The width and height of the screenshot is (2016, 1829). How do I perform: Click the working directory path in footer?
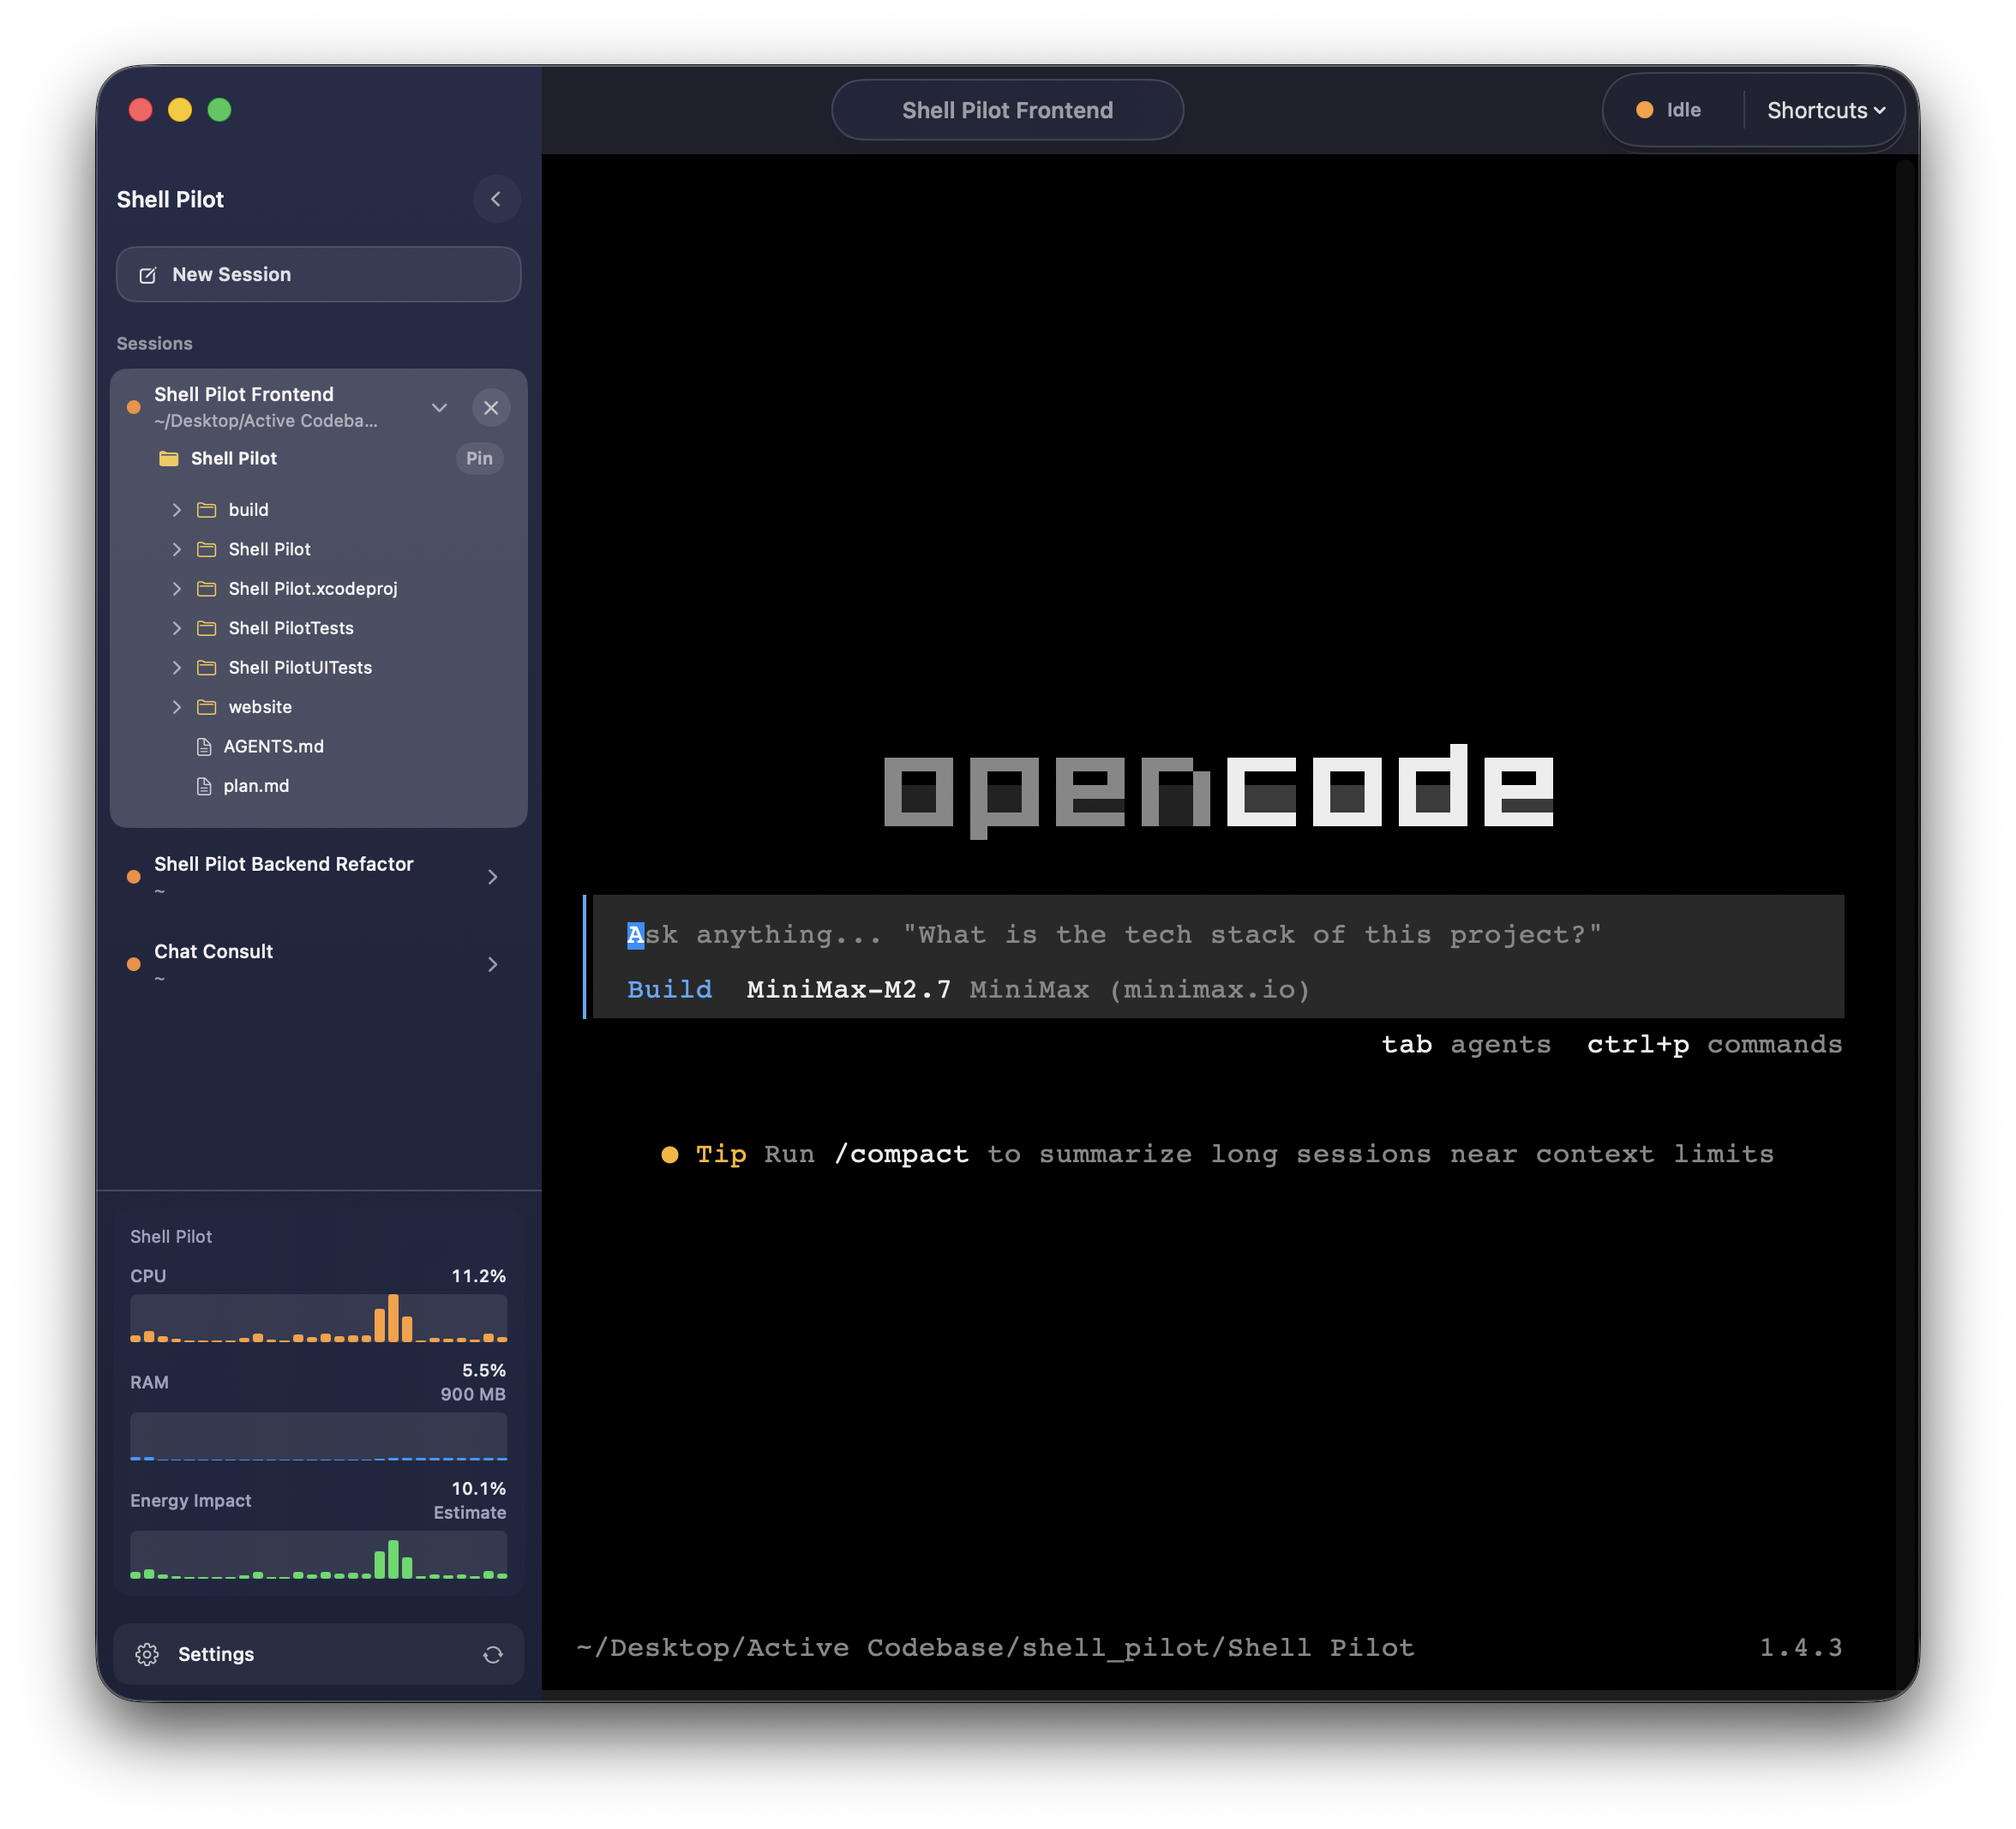click(x=995, y=1647)
